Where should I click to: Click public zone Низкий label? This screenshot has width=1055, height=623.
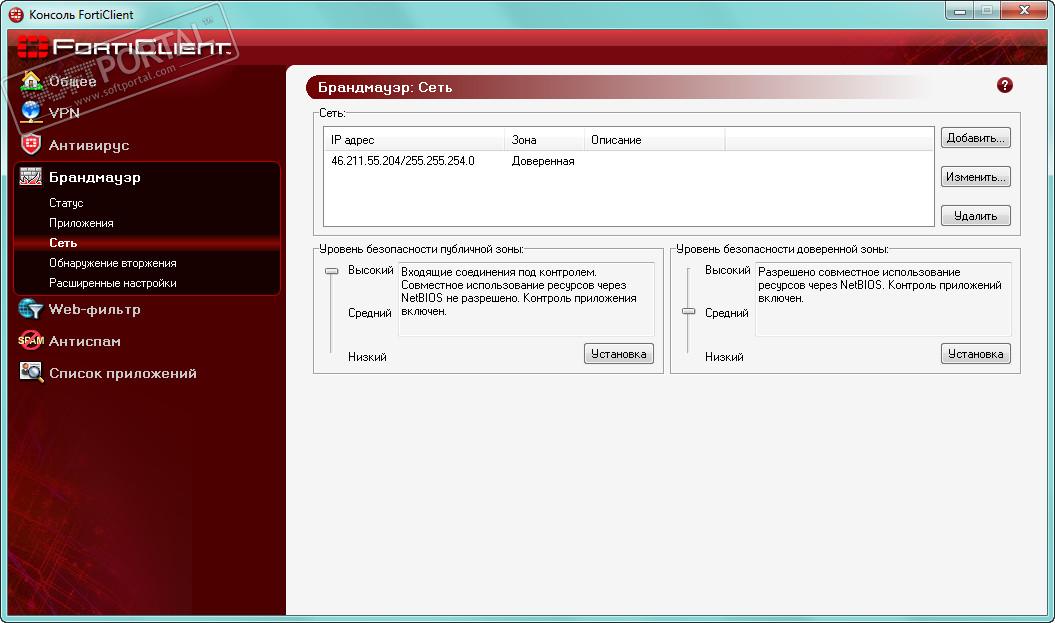[x=367, y=357]
